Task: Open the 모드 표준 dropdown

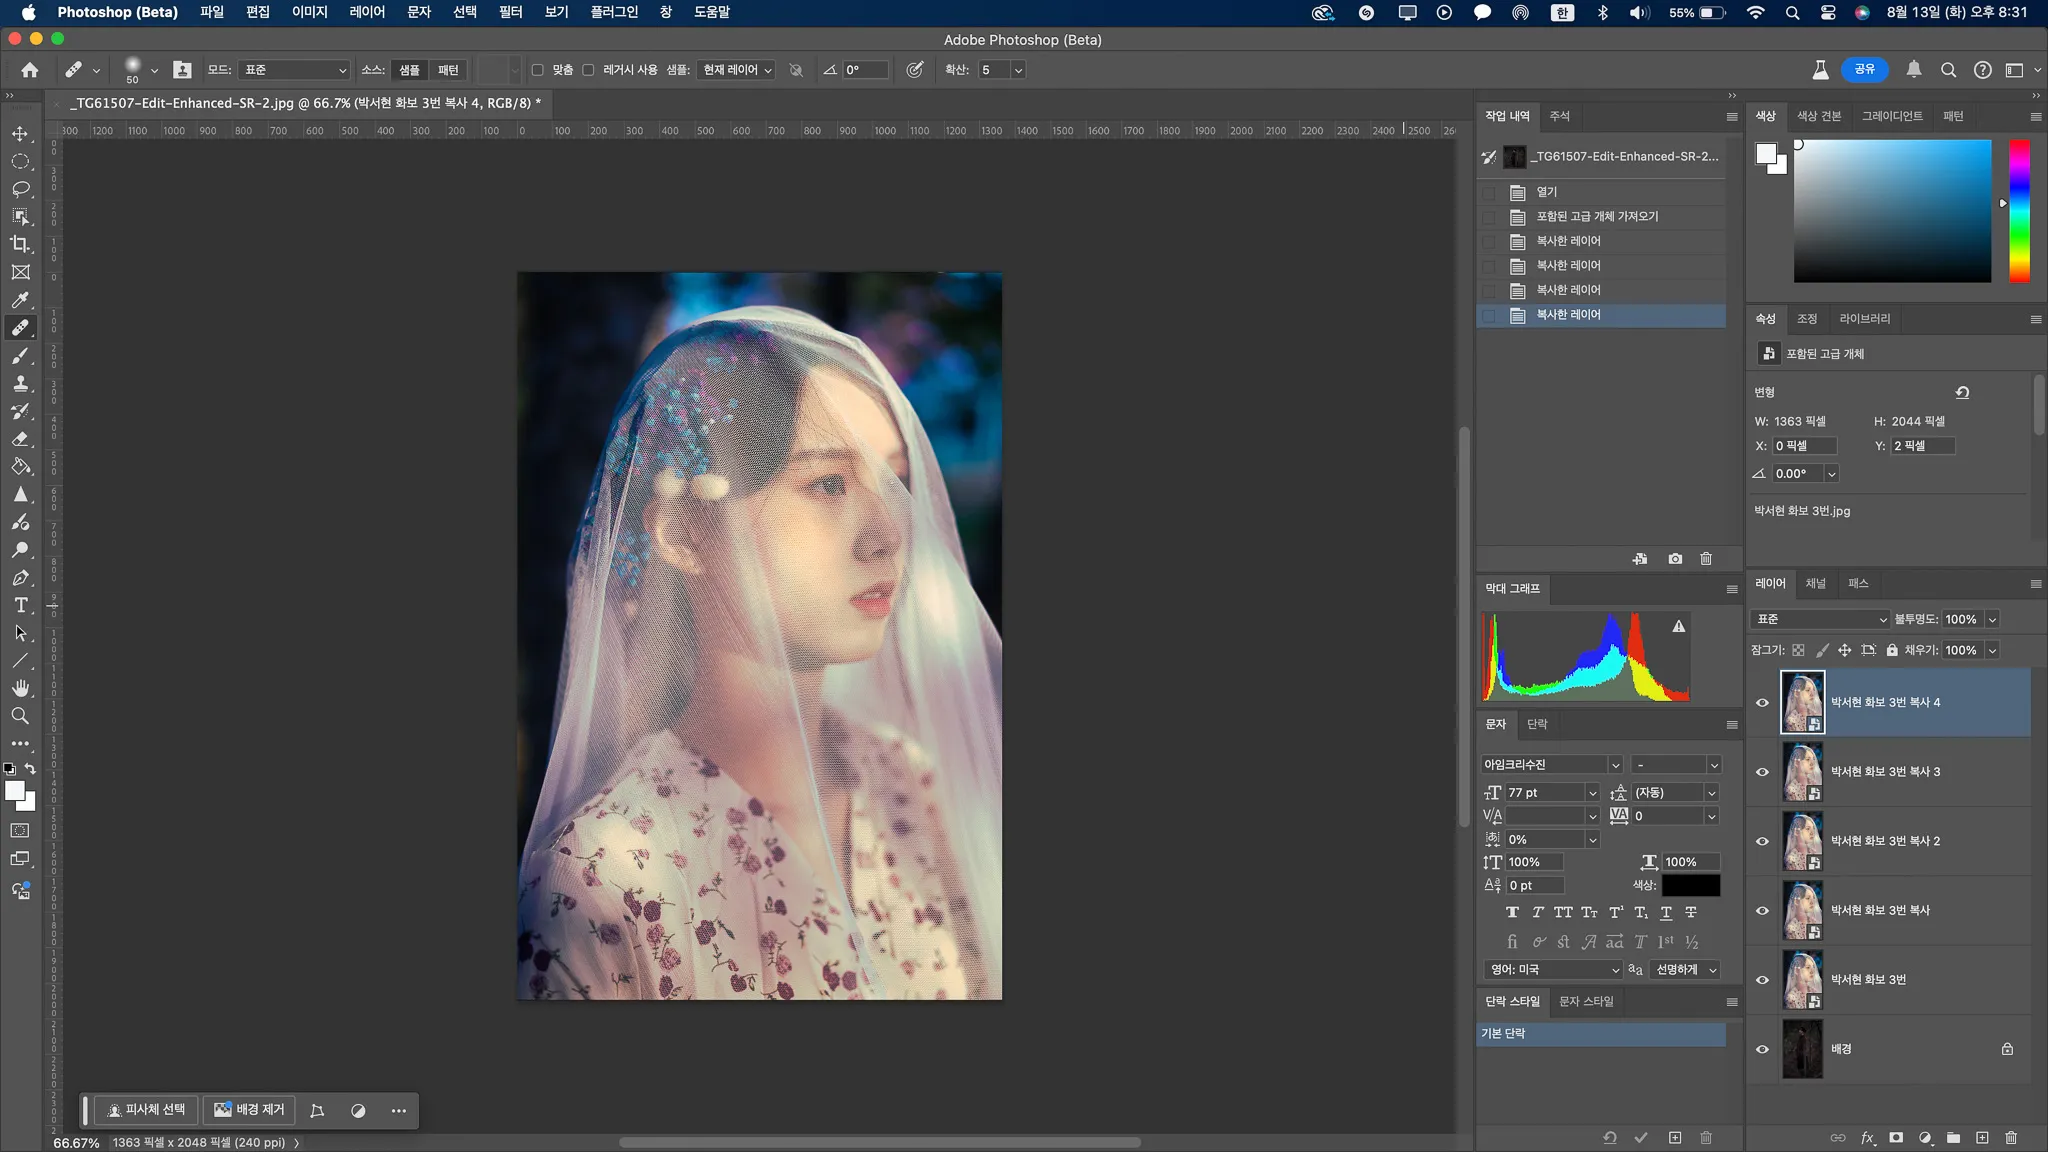Action: tap(295, 70)
